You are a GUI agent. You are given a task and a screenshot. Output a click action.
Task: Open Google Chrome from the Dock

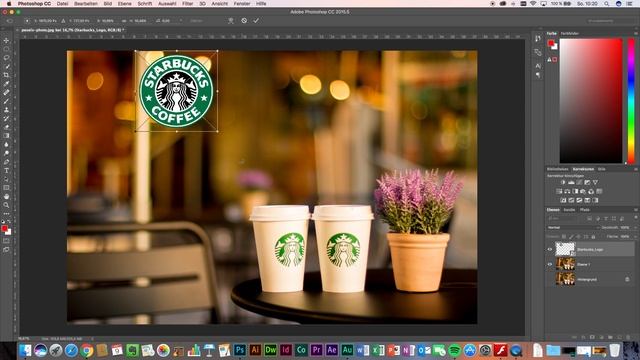[86, 350]
